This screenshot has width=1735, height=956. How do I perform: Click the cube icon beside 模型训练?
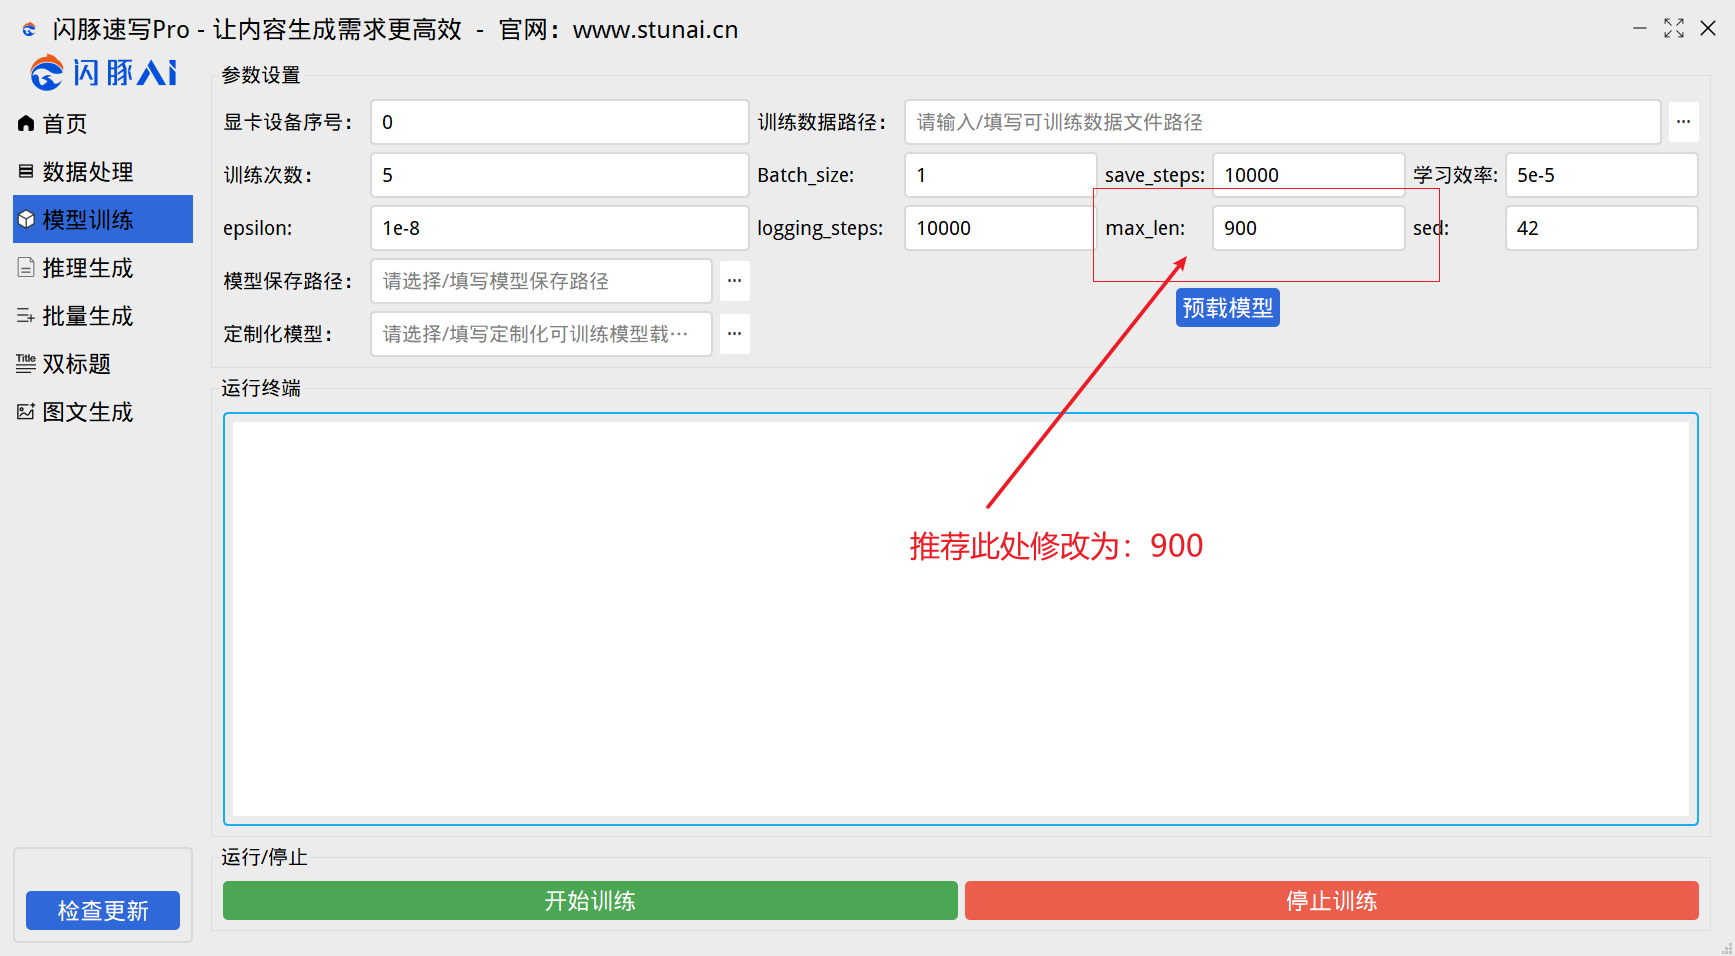click(26, 219)
